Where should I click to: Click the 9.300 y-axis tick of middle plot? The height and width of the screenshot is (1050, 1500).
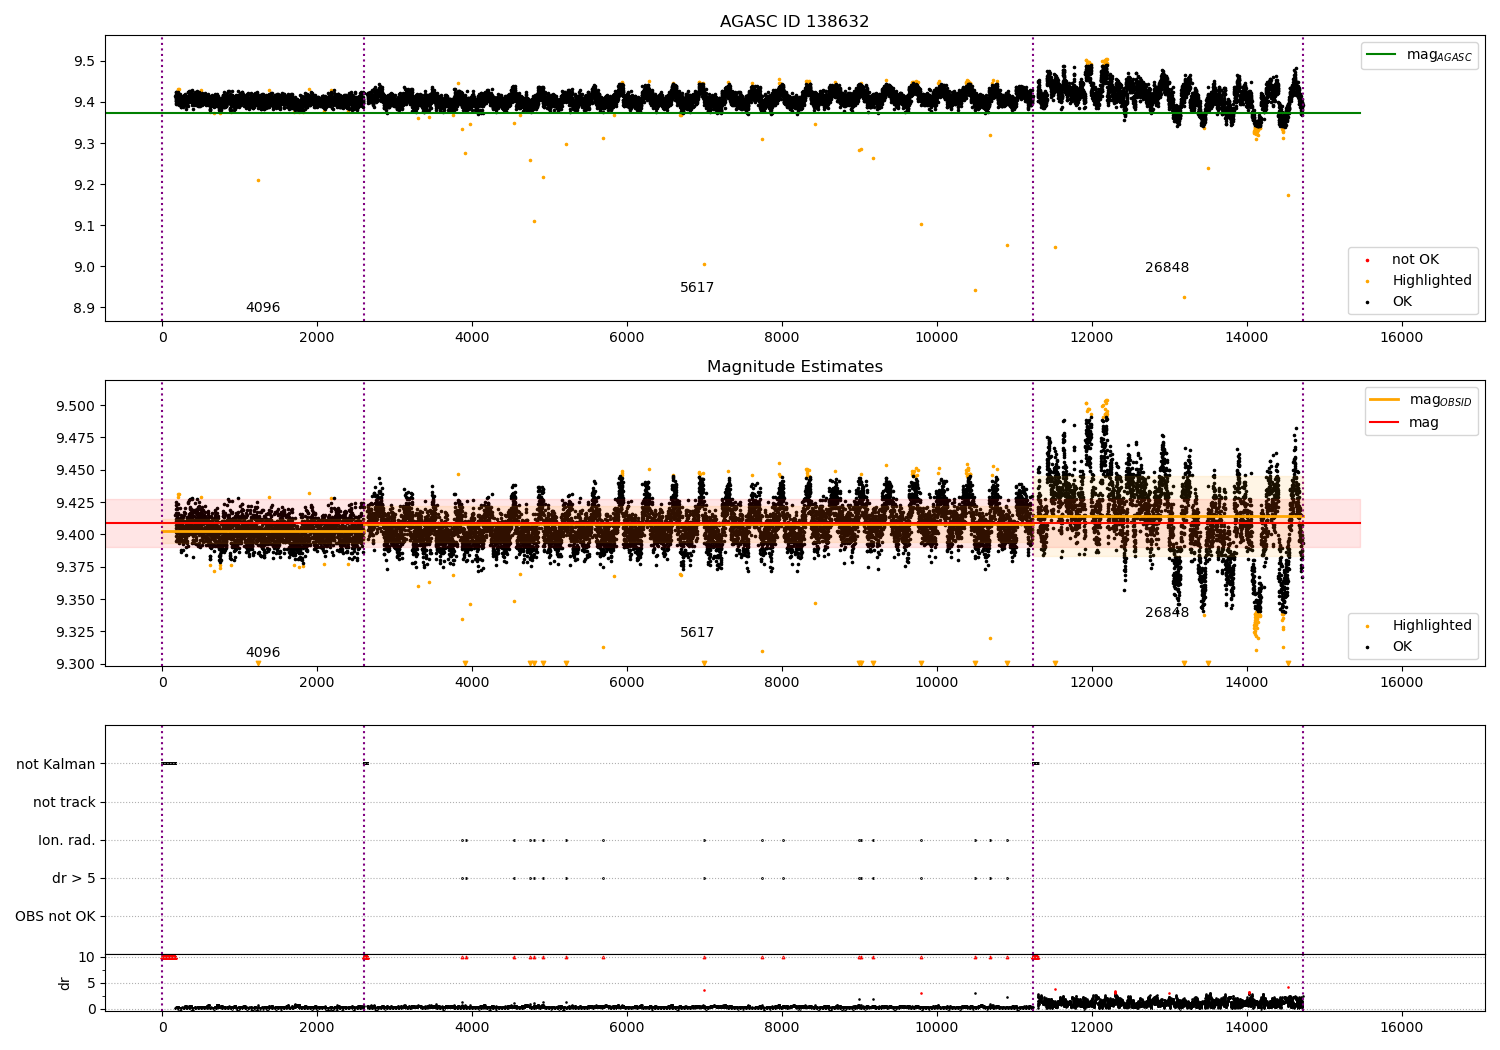(76, 664)
